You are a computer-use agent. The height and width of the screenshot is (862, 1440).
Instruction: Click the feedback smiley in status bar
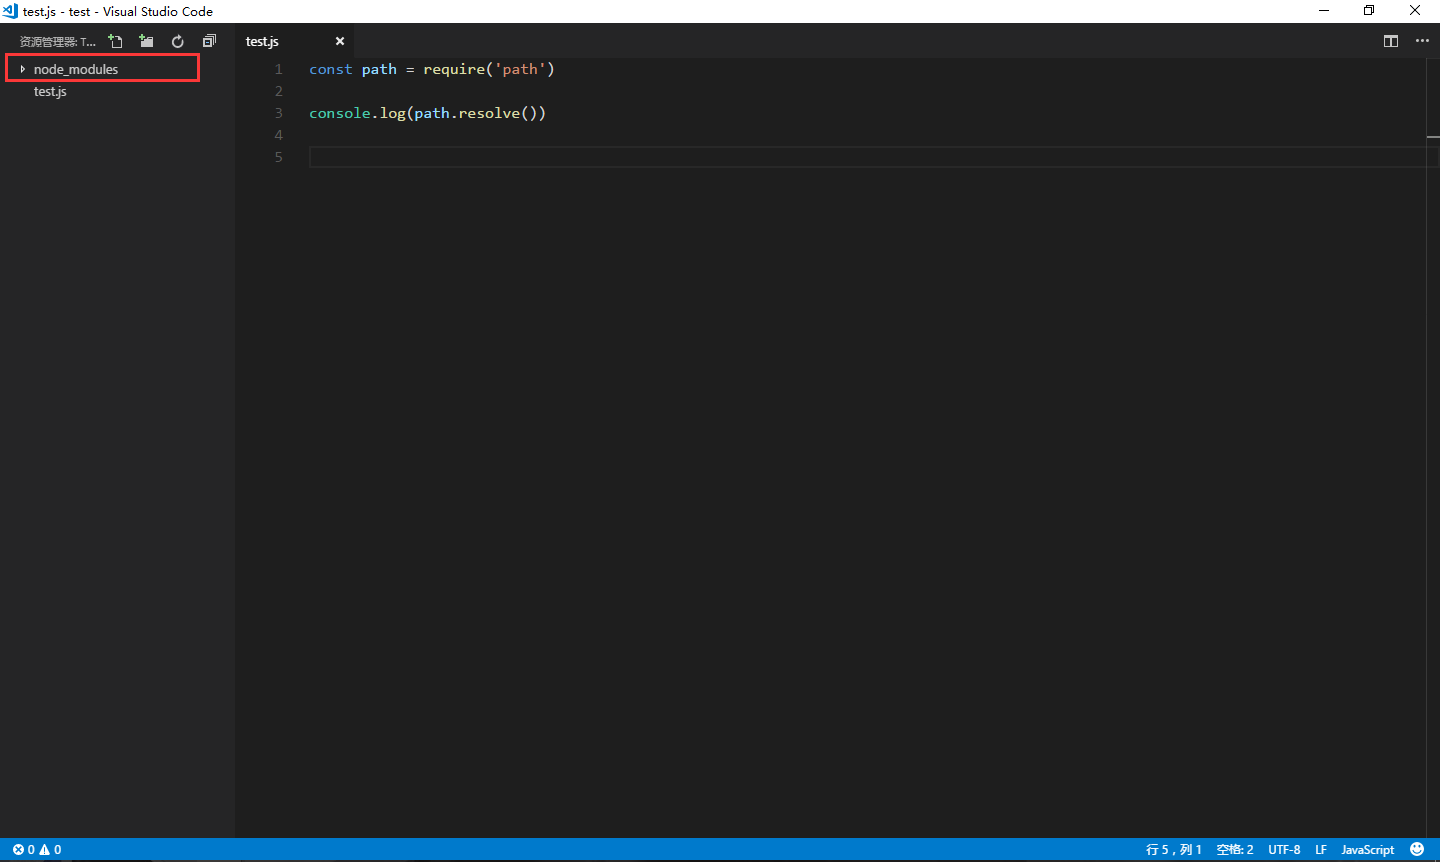1417,849
